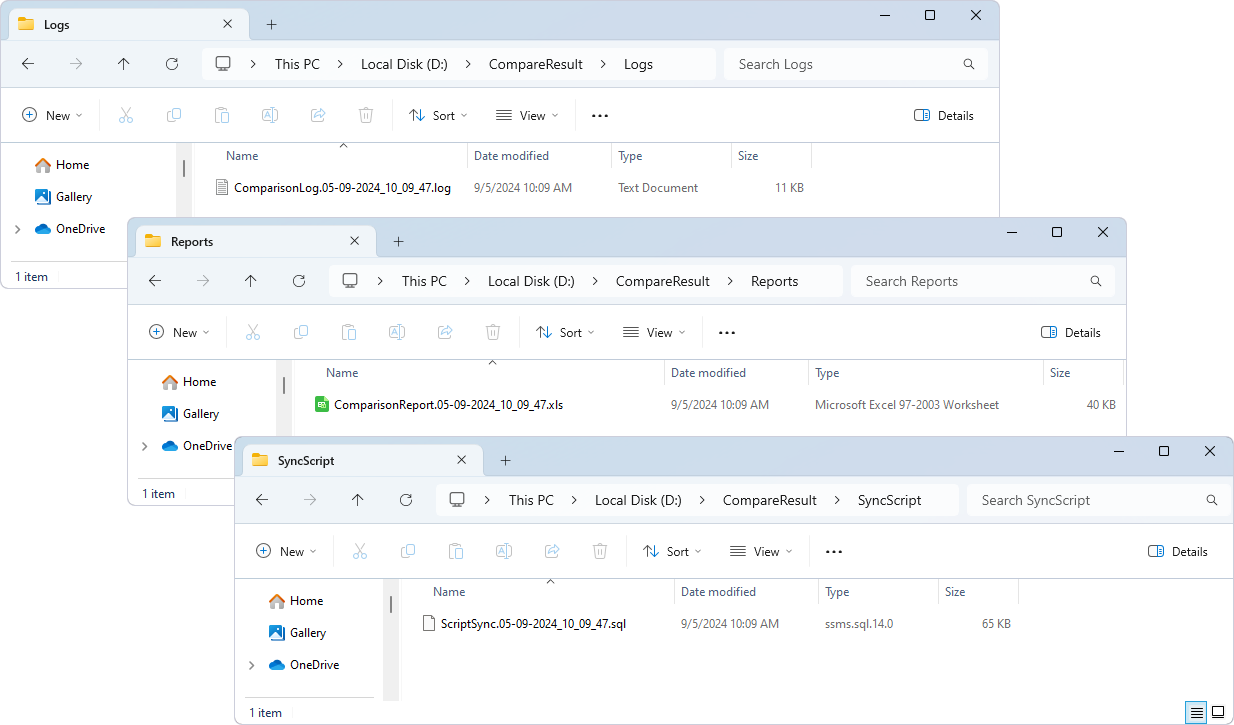The height and width of the screenshot is (725, 1234).
Task: Expand OneDrive in SyncScript navigation pane
Action: click(x=251, y=665)
